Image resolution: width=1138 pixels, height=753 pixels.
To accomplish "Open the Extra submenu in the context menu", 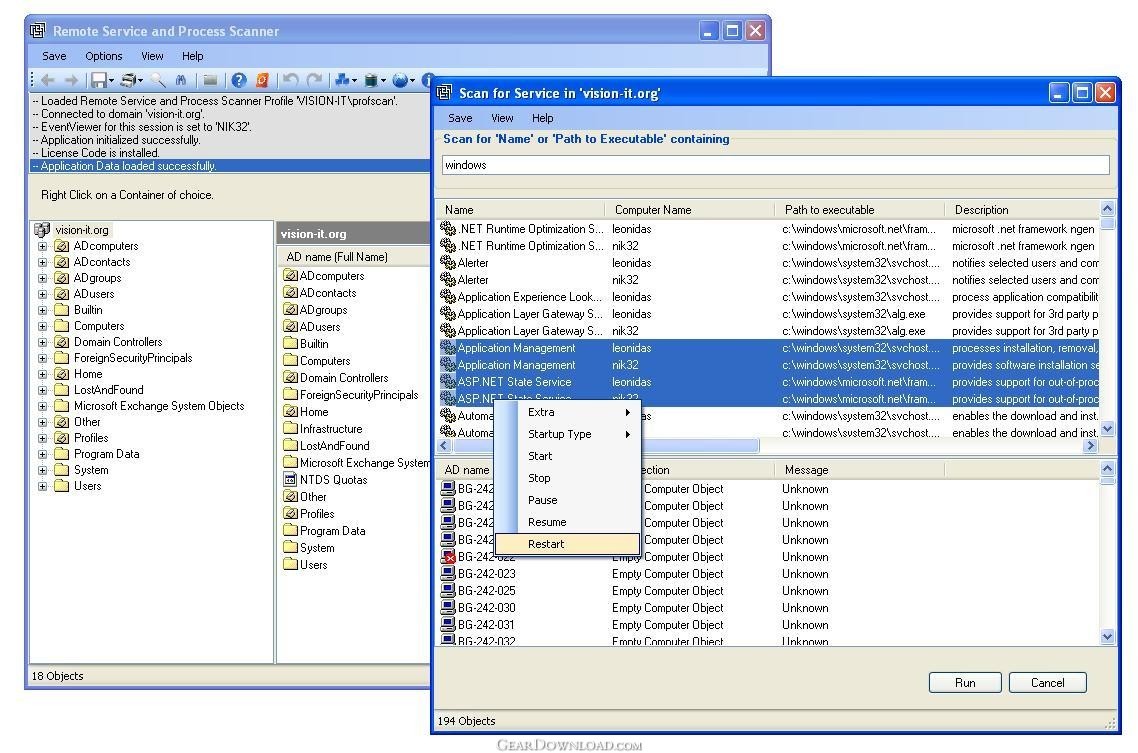I will (568, 412).
